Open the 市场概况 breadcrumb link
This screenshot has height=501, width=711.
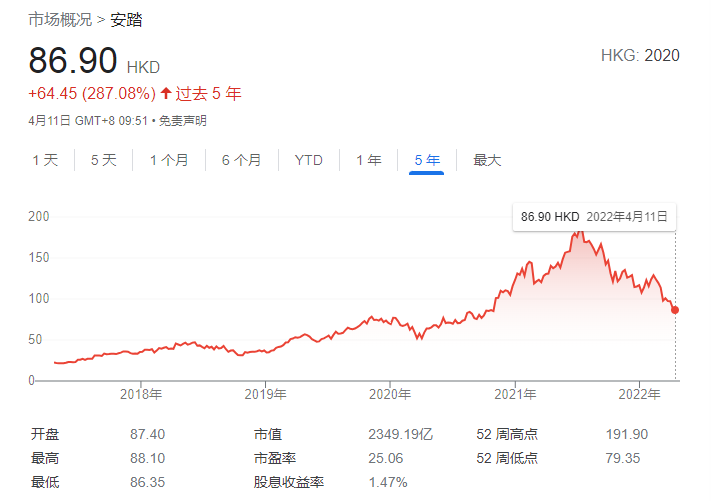[60, 20]
